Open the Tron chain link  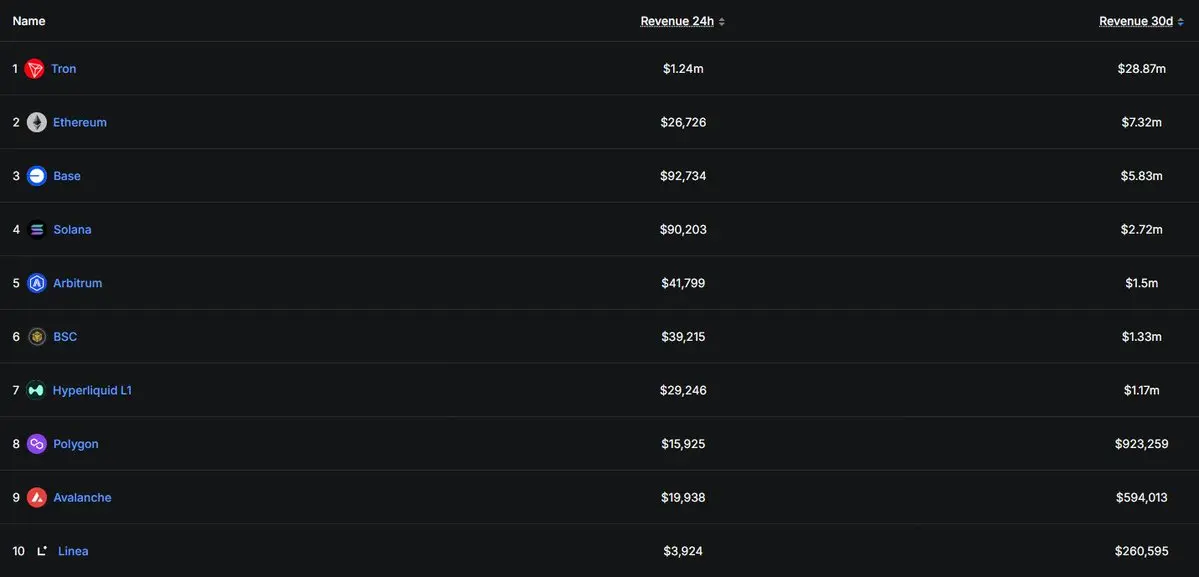[x=63, y=69]
